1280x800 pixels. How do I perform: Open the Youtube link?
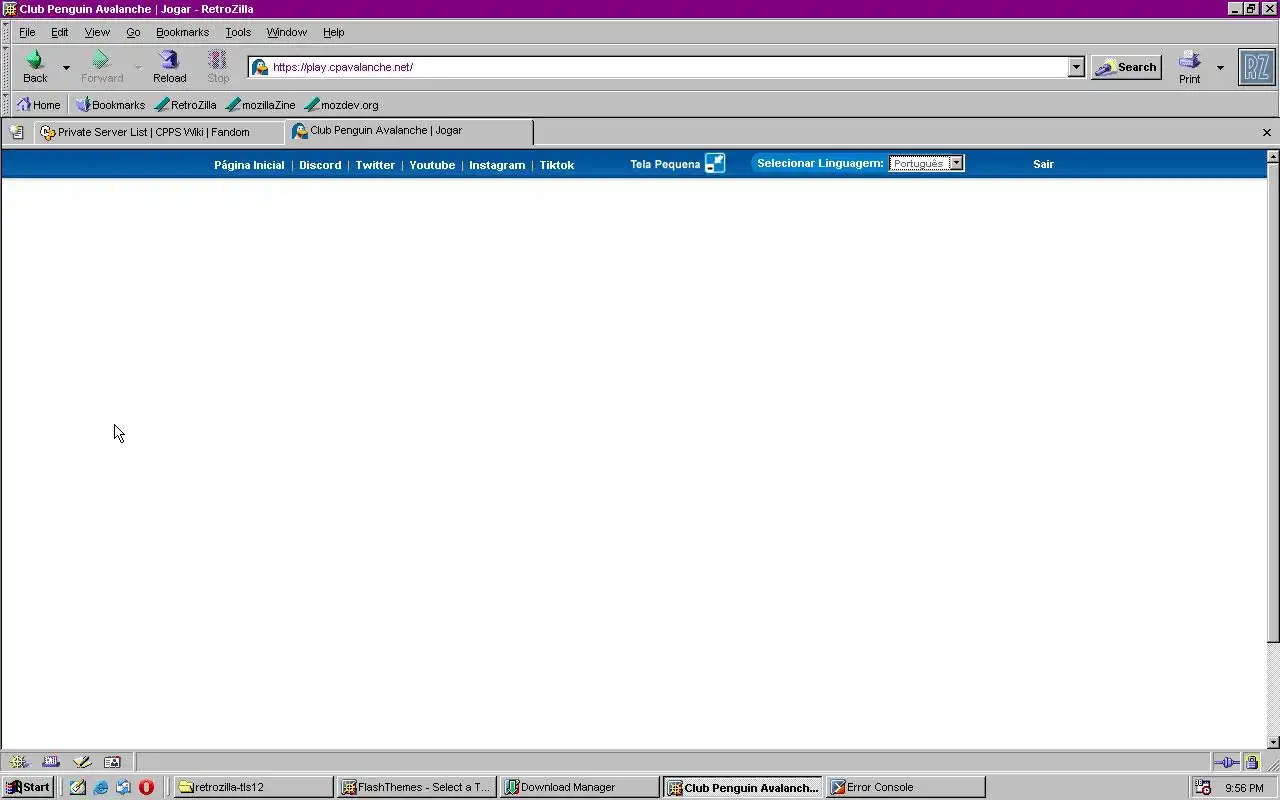tap(432, 165)
